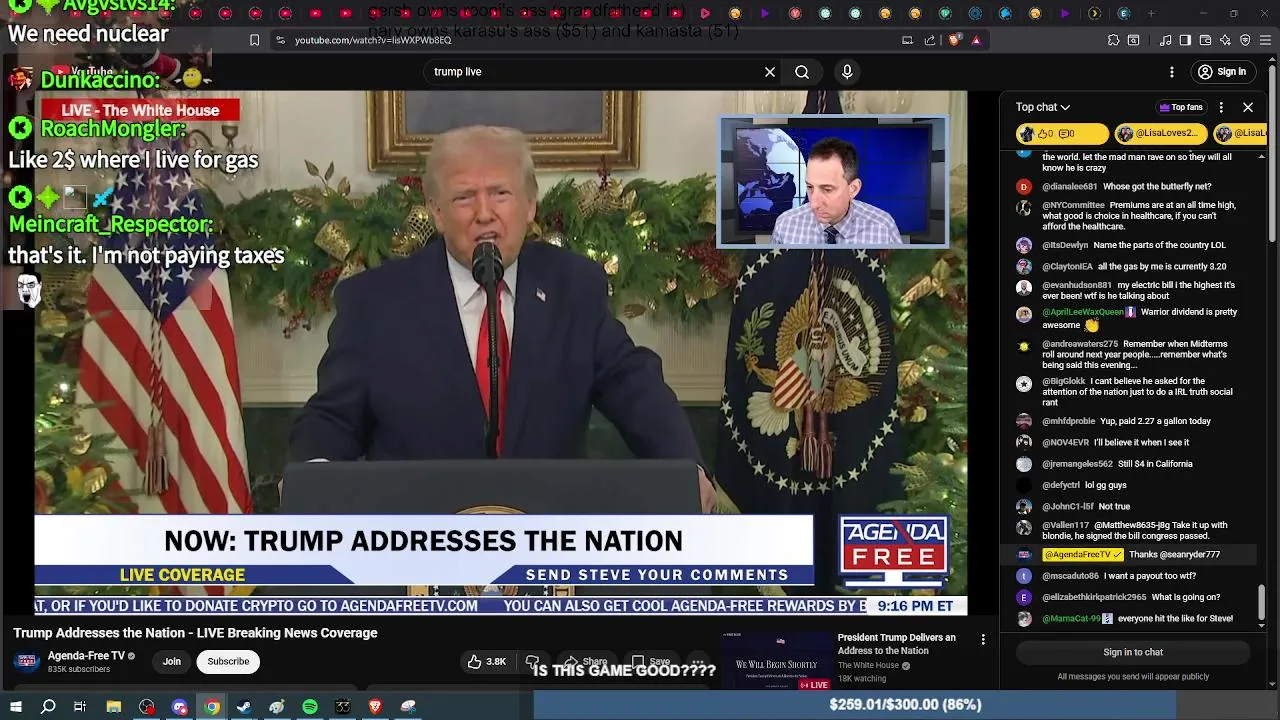Start voice search with microphone icon

pyautogui.click(x=847, y=72)
